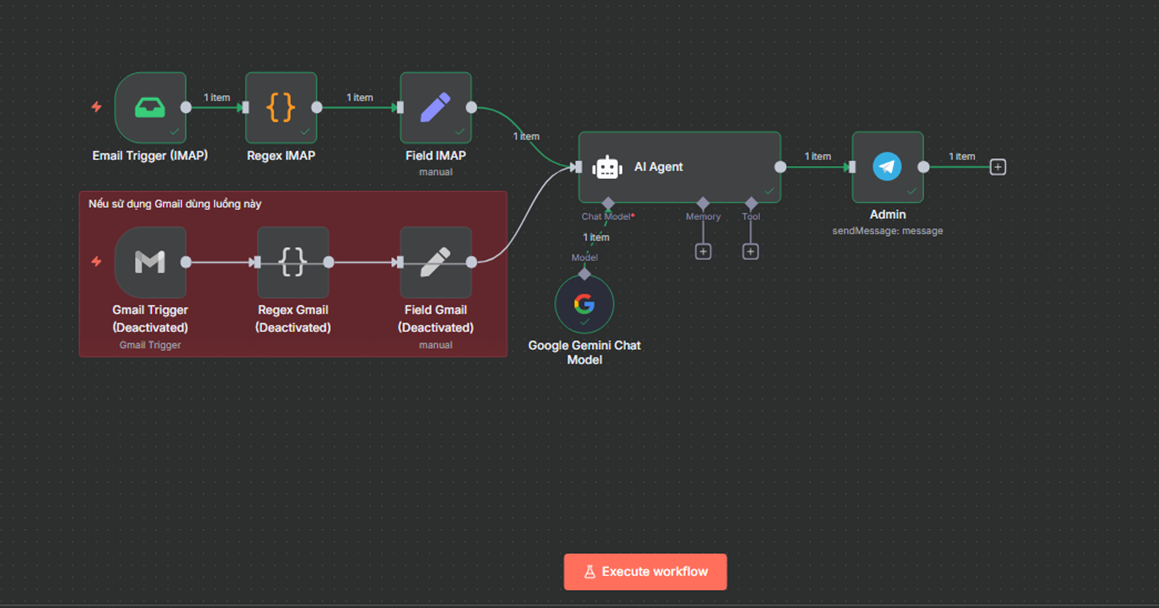Click the Field IMAP input connector
Image resolution: width=1159 pixels, height=608 pixels.
click(400, 108)
